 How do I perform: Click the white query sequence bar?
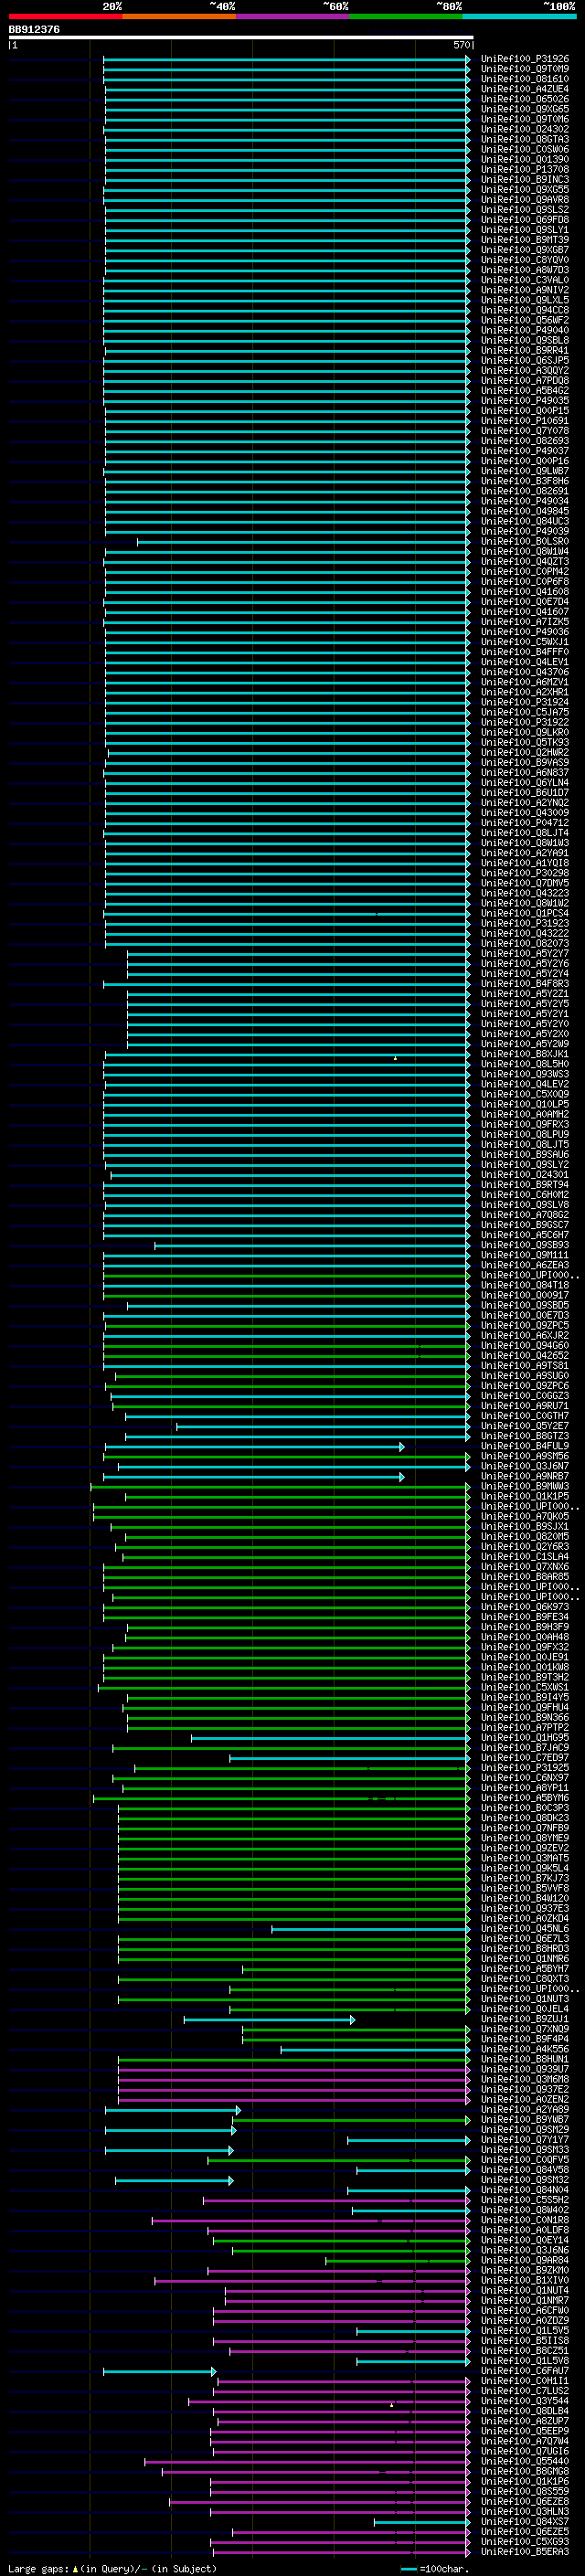coord(241,37)
